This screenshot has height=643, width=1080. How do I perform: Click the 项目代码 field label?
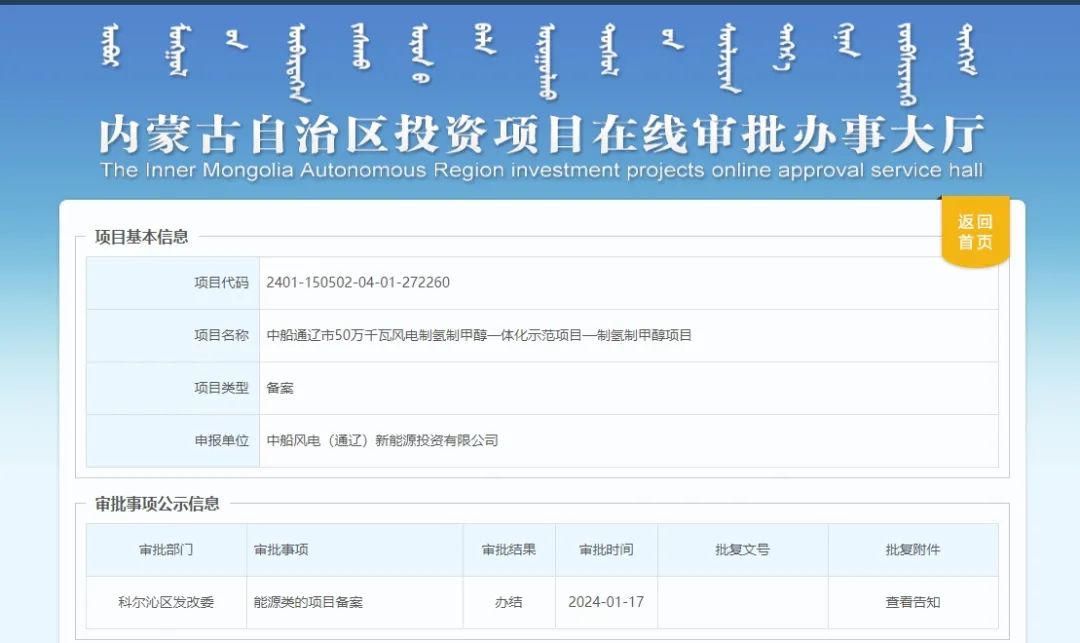point(221,283)
